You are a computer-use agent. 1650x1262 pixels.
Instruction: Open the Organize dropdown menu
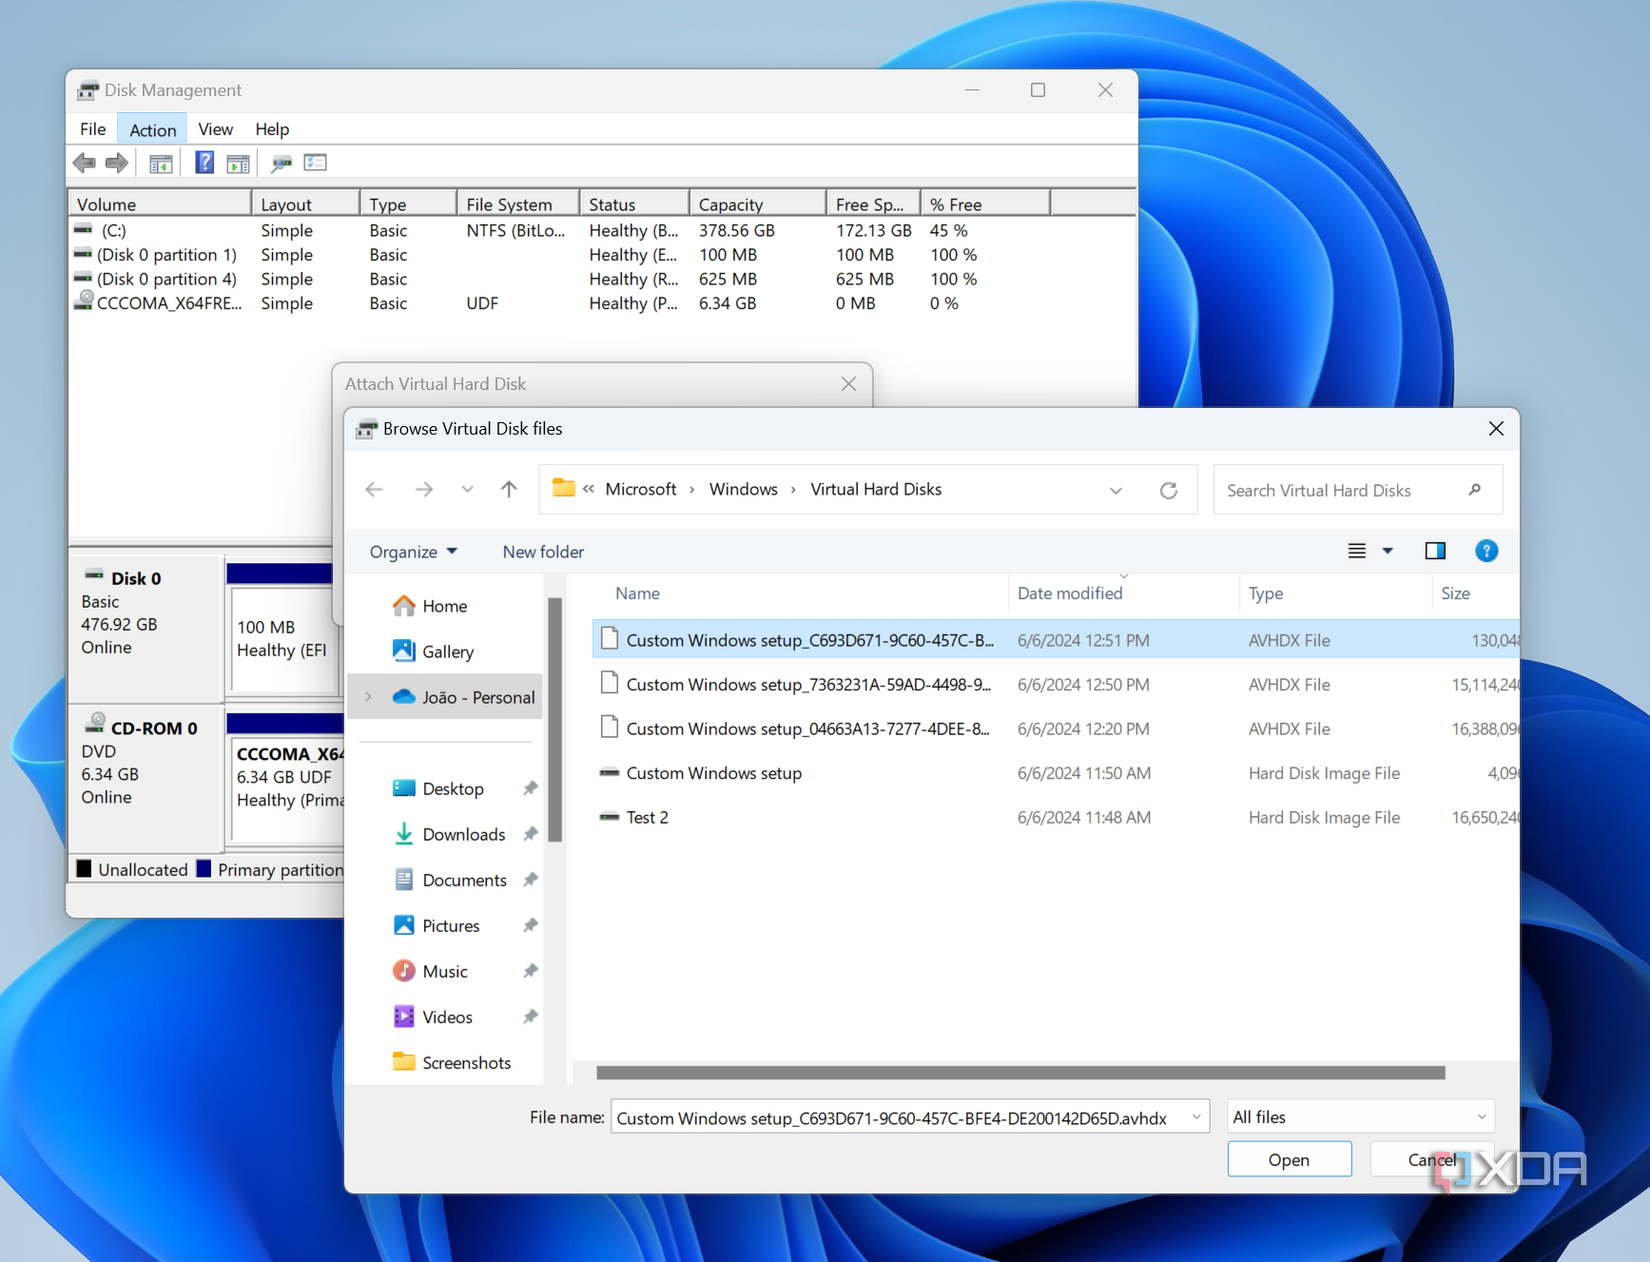coord(413,552)
